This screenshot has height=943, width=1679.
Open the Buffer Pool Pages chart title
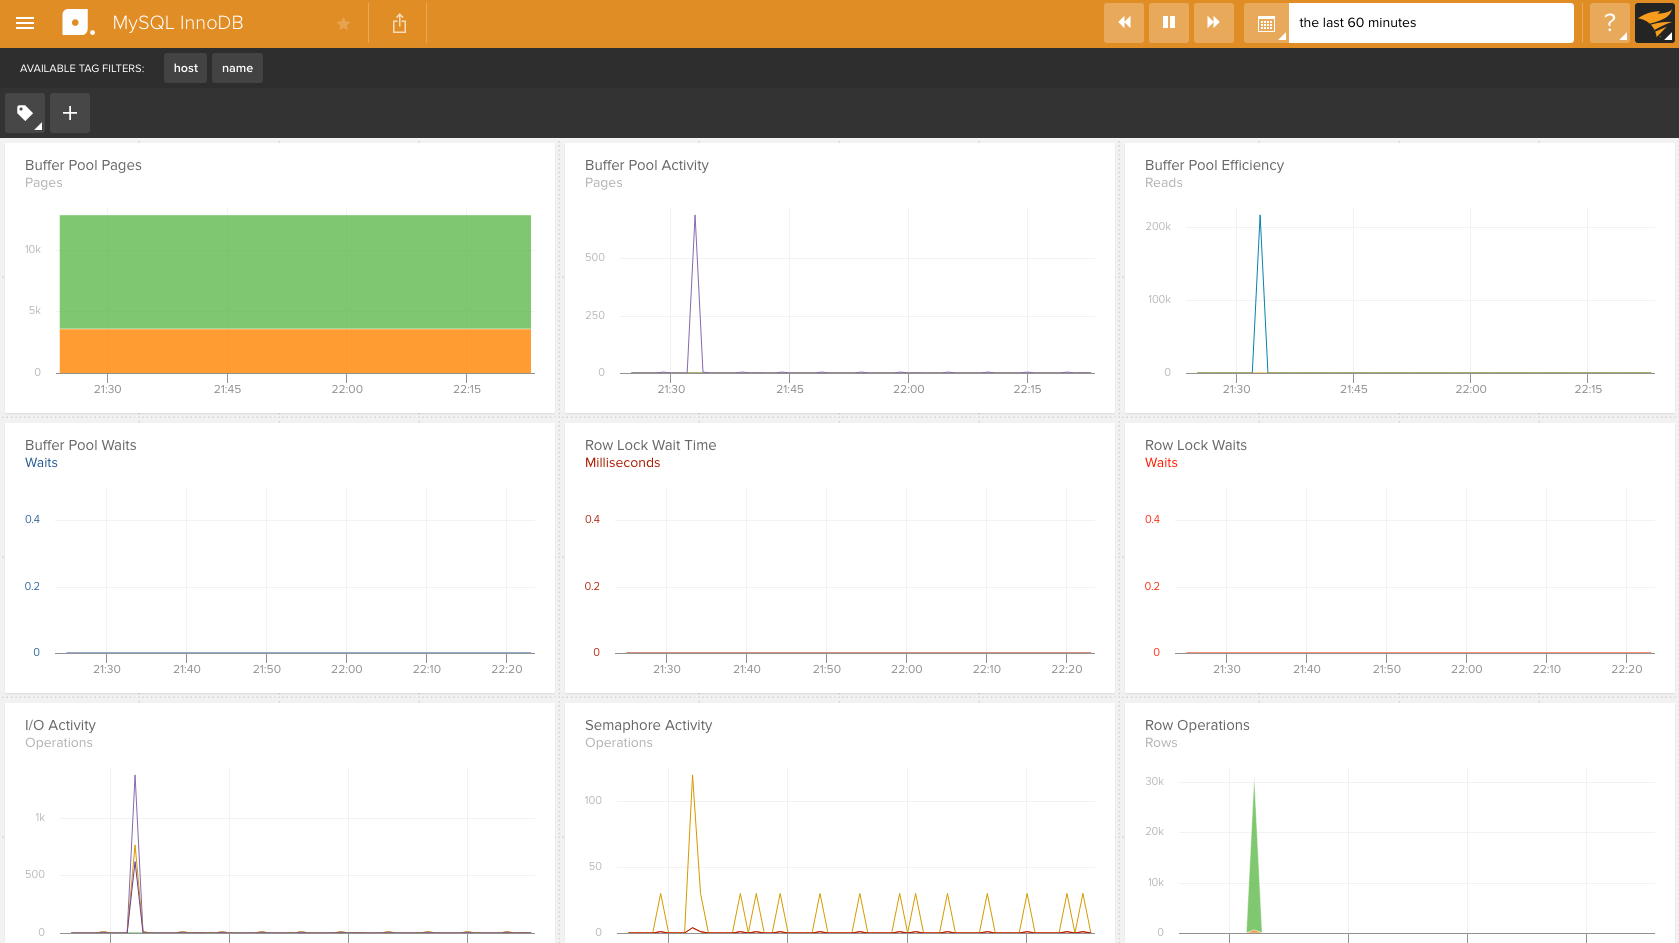(83, 165)
